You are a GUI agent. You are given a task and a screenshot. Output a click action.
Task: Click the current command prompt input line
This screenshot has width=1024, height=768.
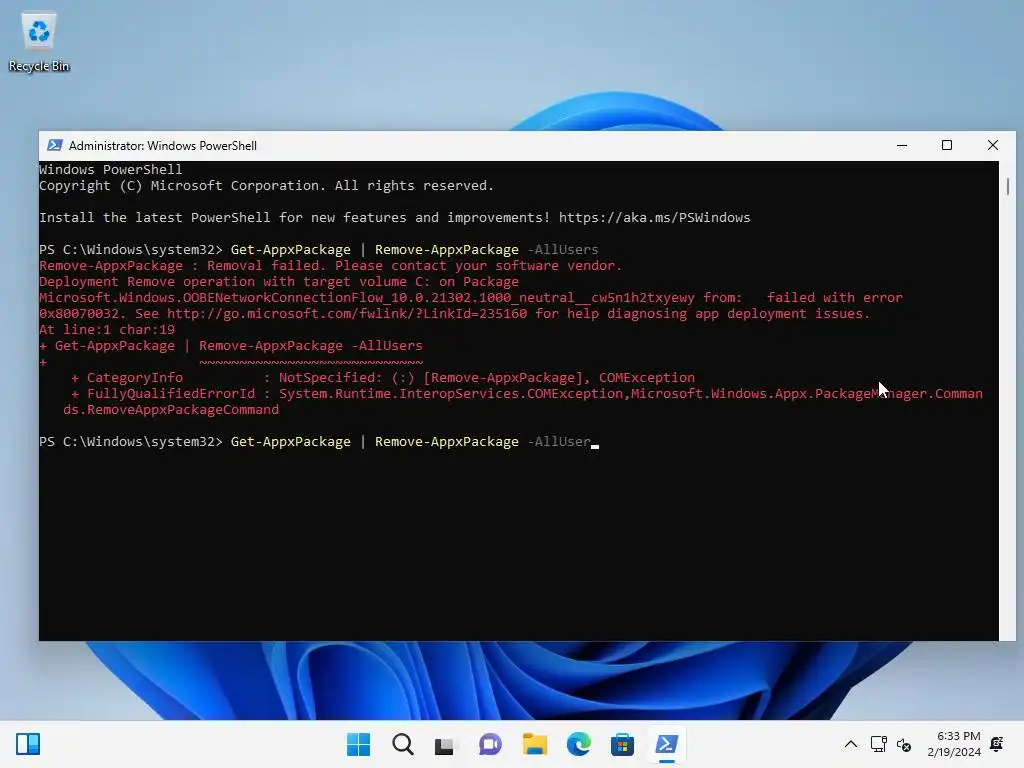[319, 441]
